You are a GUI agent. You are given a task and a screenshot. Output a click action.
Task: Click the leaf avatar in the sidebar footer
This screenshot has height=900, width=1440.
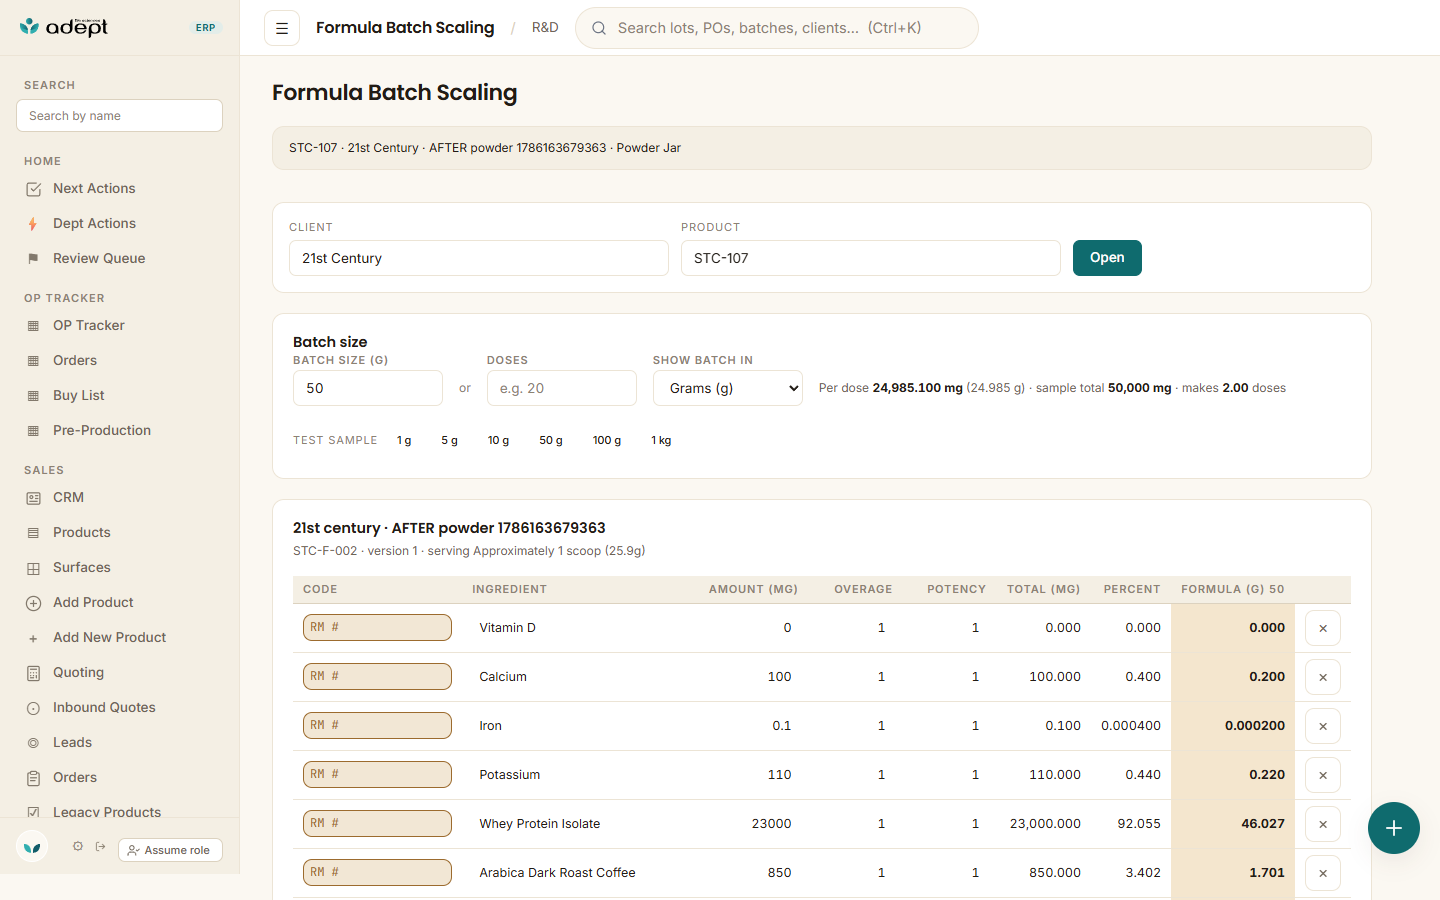[33, 847]
